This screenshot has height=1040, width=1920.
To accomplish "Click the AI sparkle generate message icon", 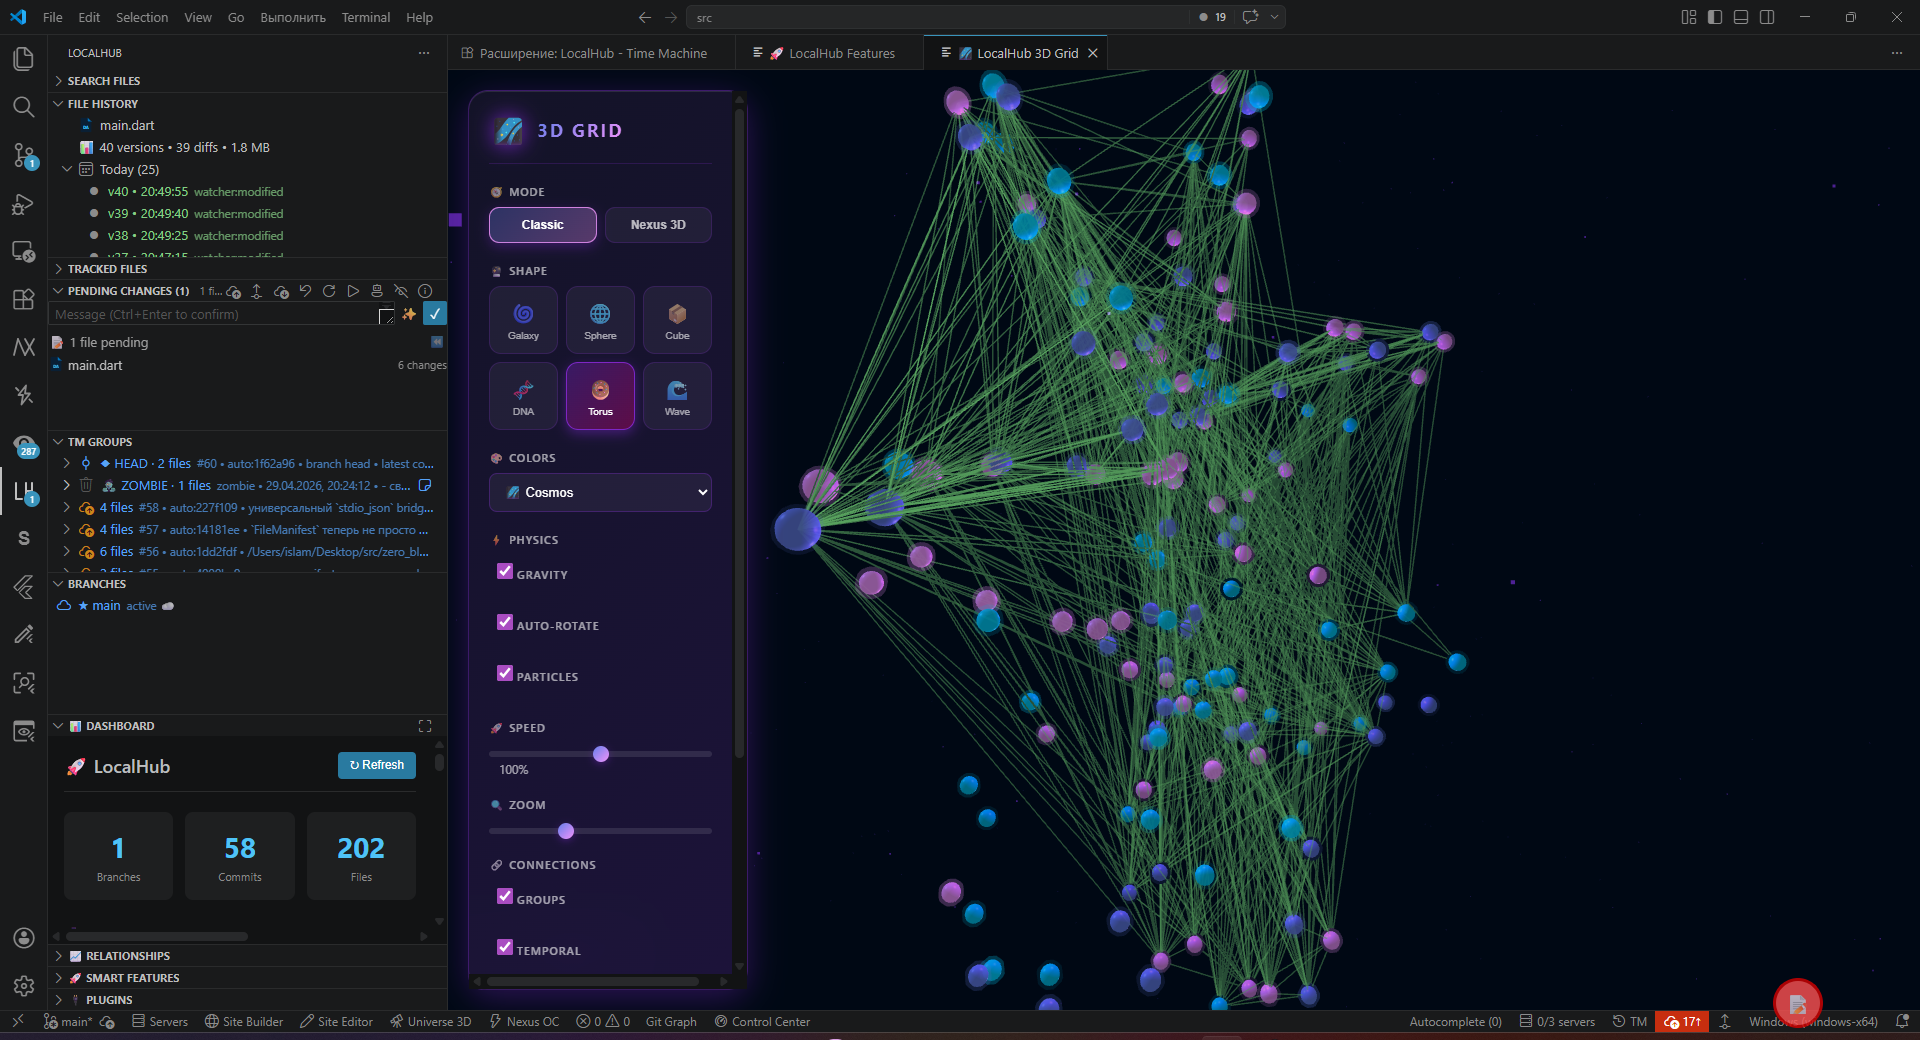I will [409, 314].
